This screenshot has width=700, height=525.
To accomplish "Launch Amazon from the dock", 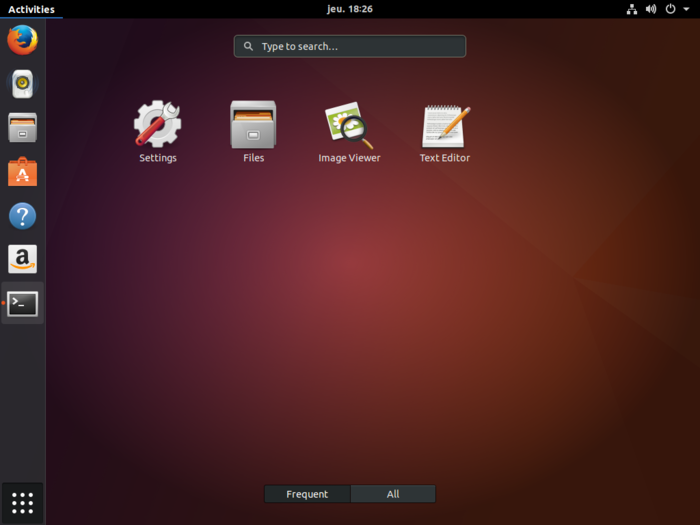I will (x=22, y=259).
